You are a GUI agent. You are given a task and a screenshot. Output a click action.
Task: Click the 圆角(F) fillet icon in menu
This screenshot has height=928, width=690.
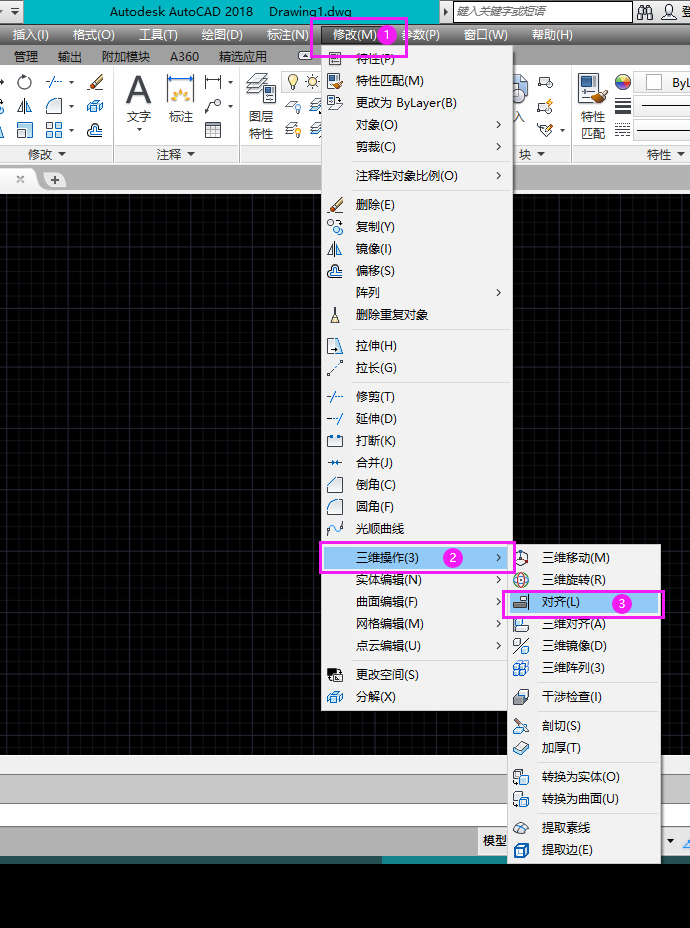coord(335,507)
